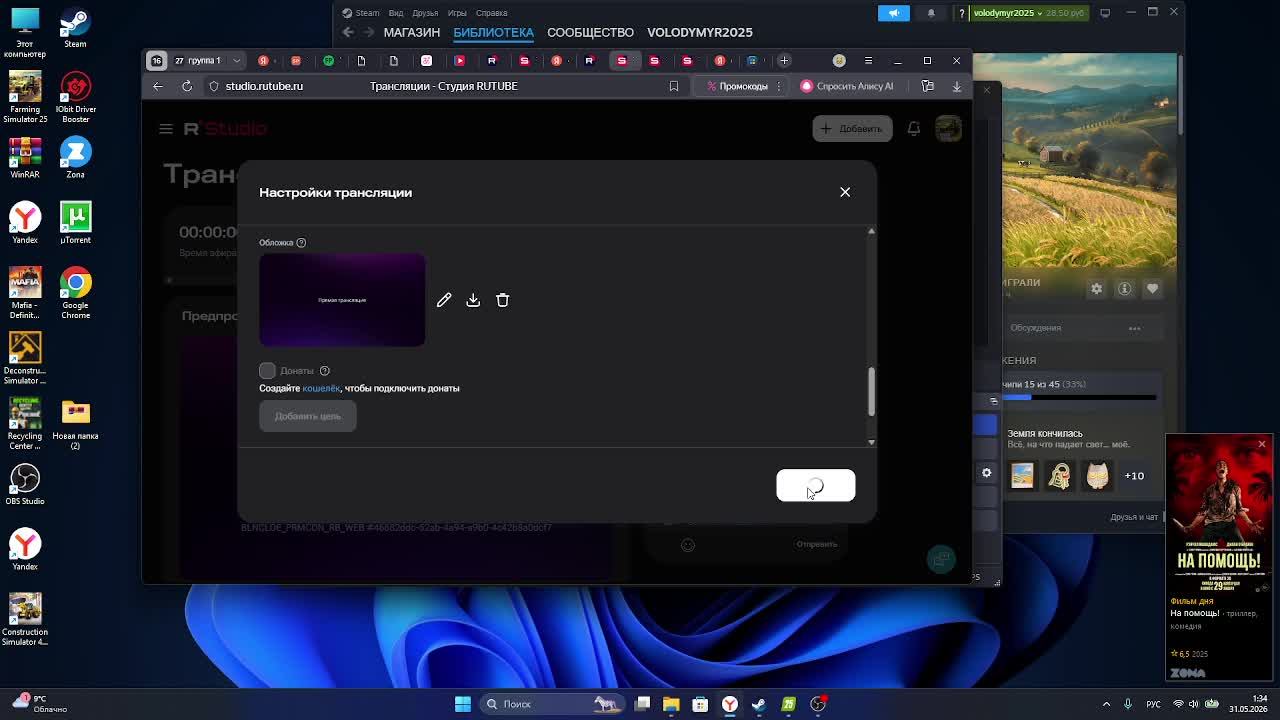Viewport: 1280px width, 720px height.
Task: Close the Zona movie popup ad
Action: click(1262, 444)
